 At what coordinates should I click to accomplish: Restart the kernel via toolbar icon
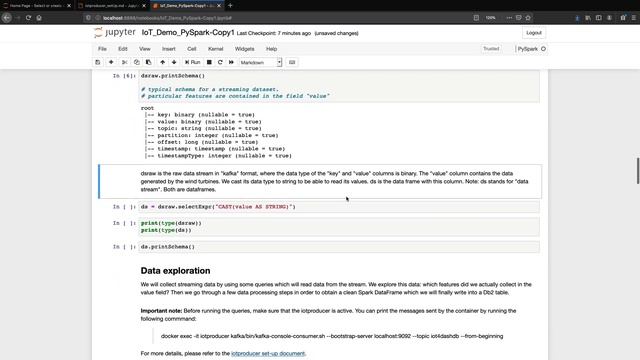pos(220,62)
